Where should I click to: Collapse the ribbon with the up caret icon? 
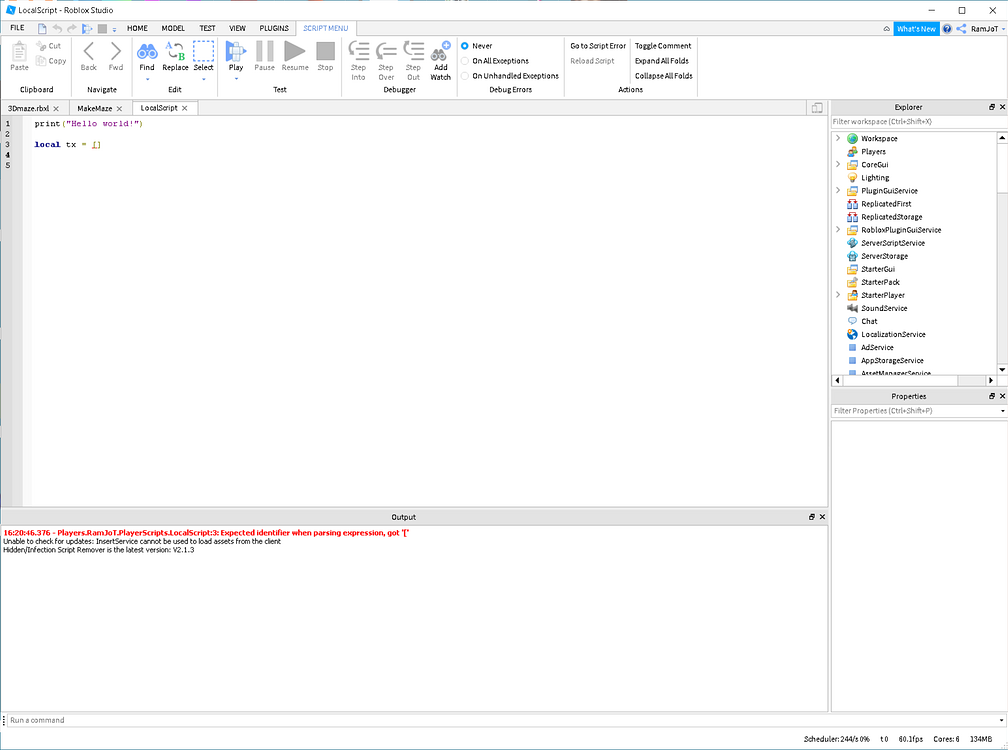(x=886, y=29)
